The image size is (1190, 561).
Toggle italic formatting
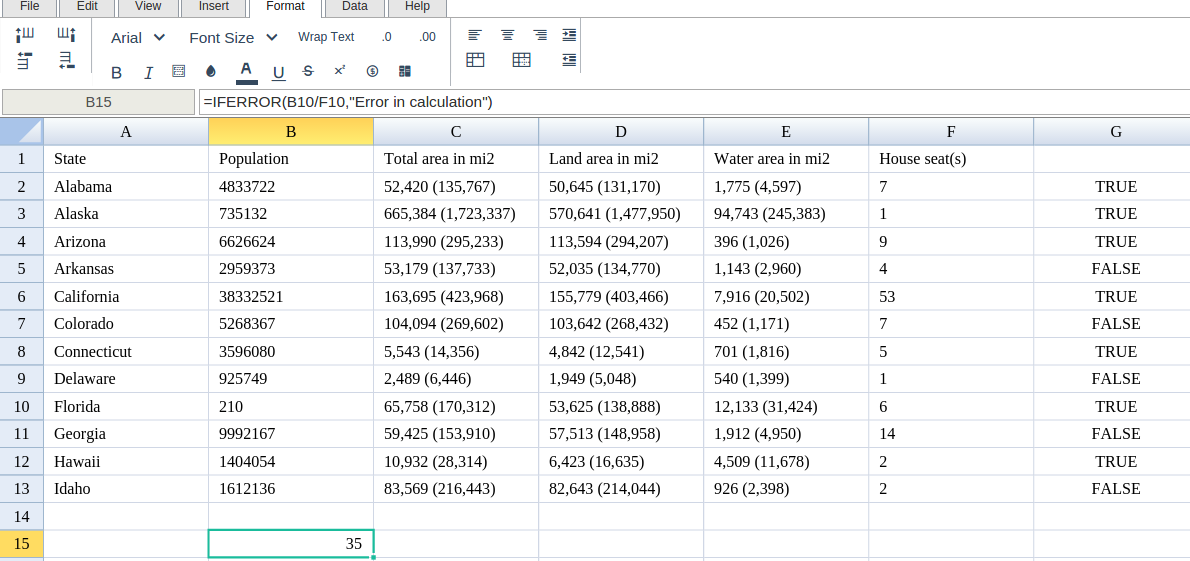(x=149, y=72)
